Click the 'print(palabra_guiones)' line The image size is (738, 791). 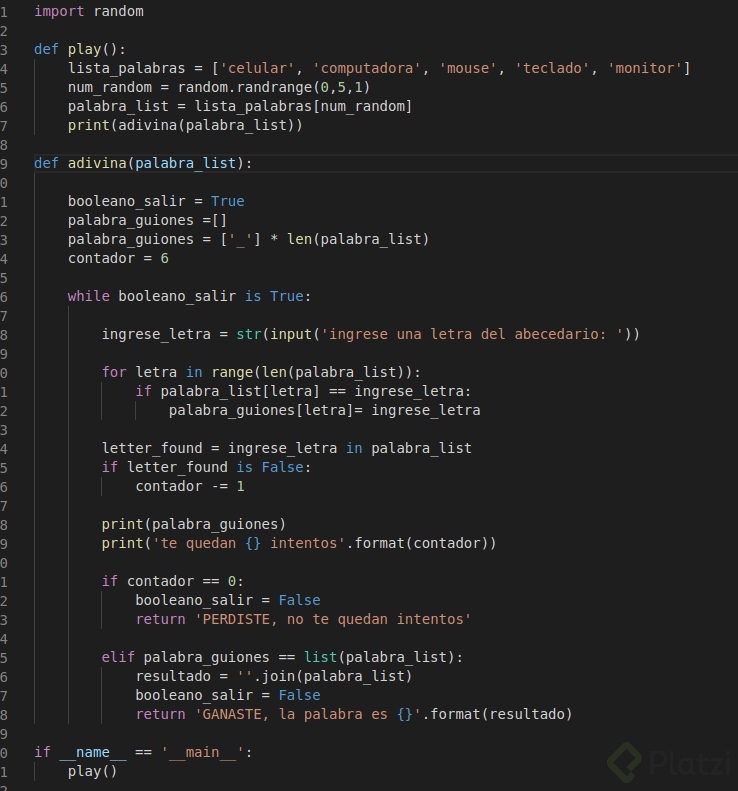pos(194,525)
